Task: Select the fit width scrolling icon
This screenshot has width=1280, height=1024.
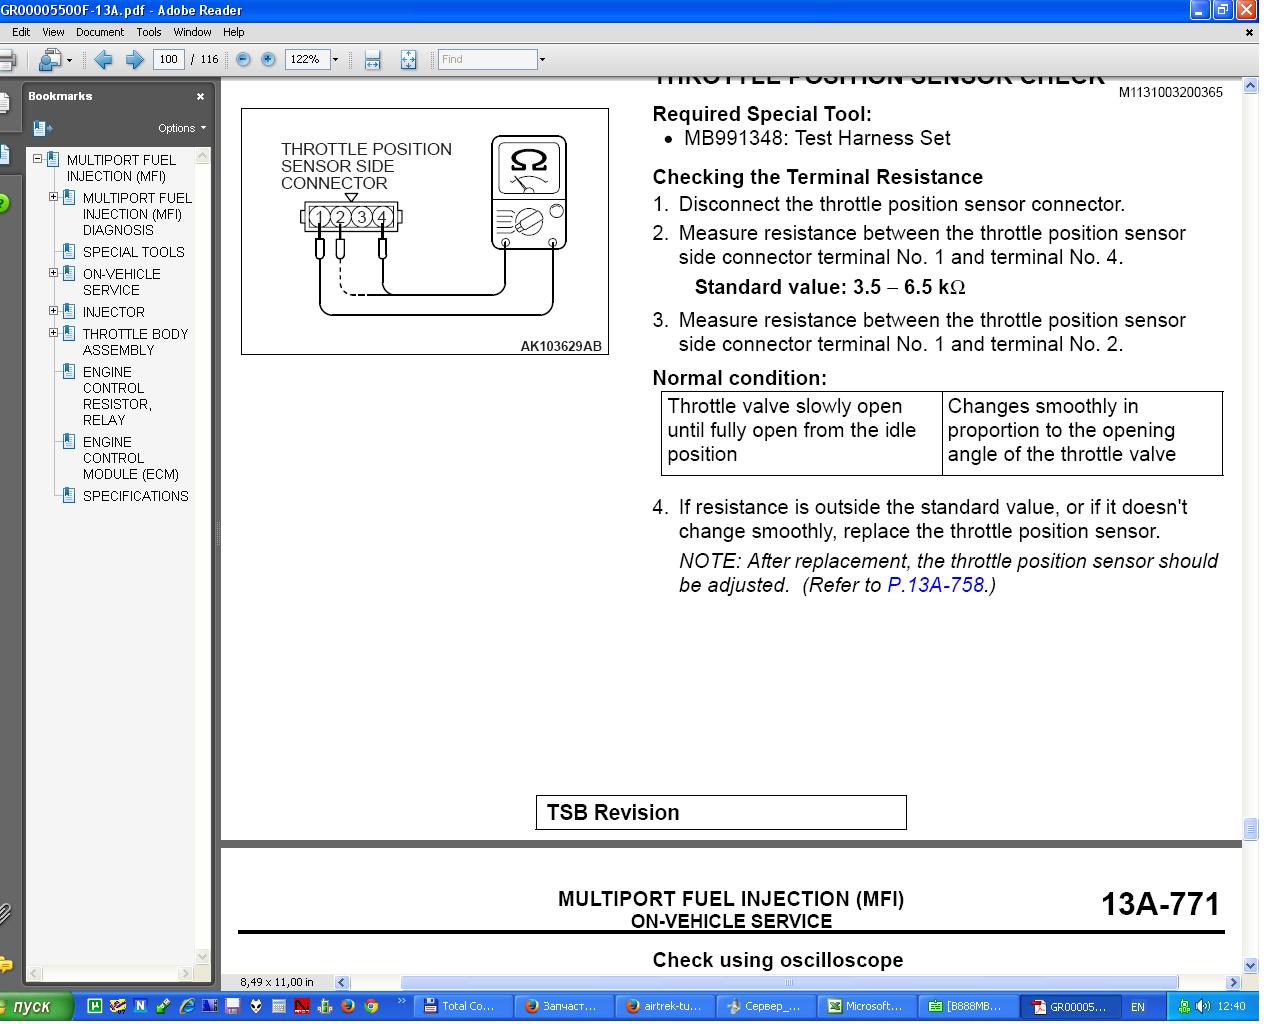Action: pos(372,60)
